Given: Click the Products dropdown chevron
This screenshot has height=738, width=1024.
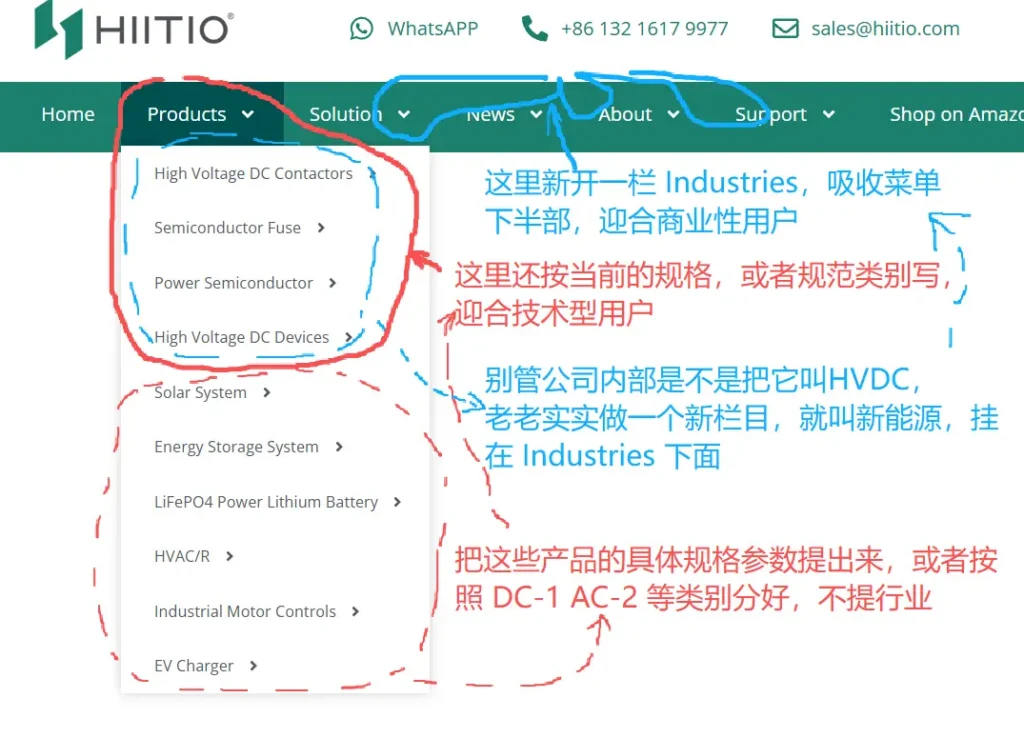Looking at the screenshot, I should point(248,114).
